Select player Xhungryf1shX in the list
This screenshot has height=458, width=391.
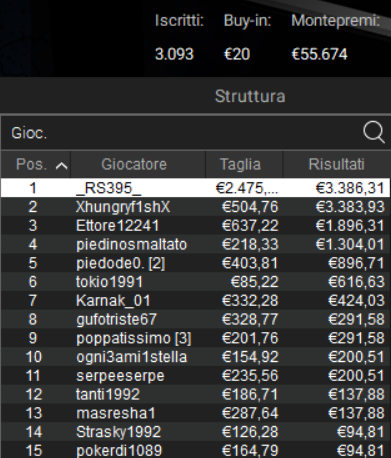(x=195, y=207)
